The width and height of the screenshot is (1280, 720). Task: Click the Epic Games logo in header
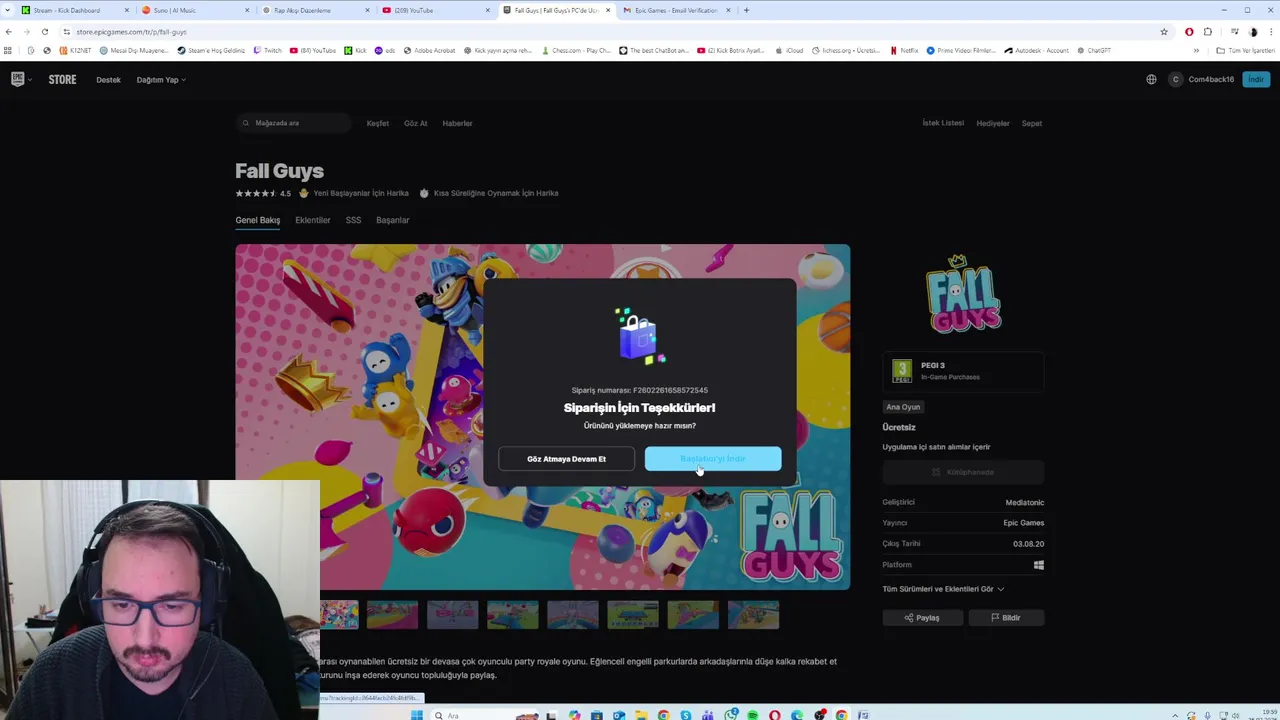point(17,79)
